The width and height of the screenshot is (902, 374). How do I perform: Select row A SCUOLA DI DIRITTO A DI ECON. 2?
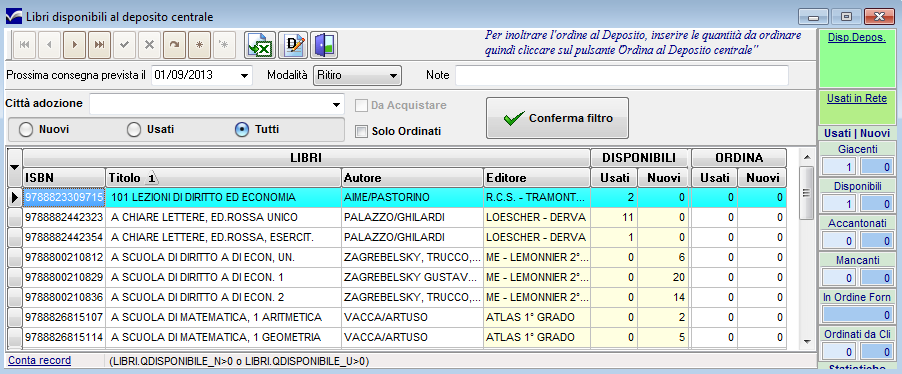(x=404, y=297)
